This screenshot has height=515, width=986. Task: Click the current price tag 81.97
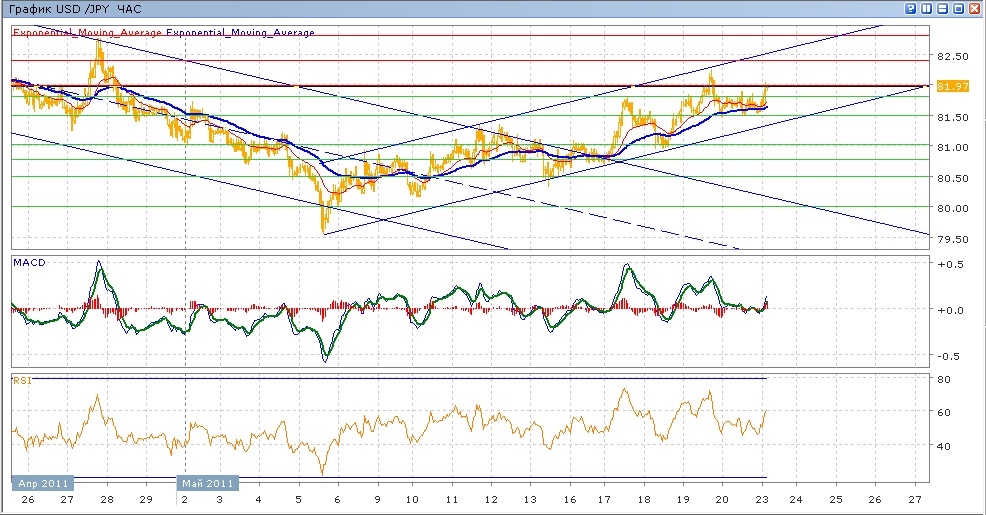pos(952,86)
